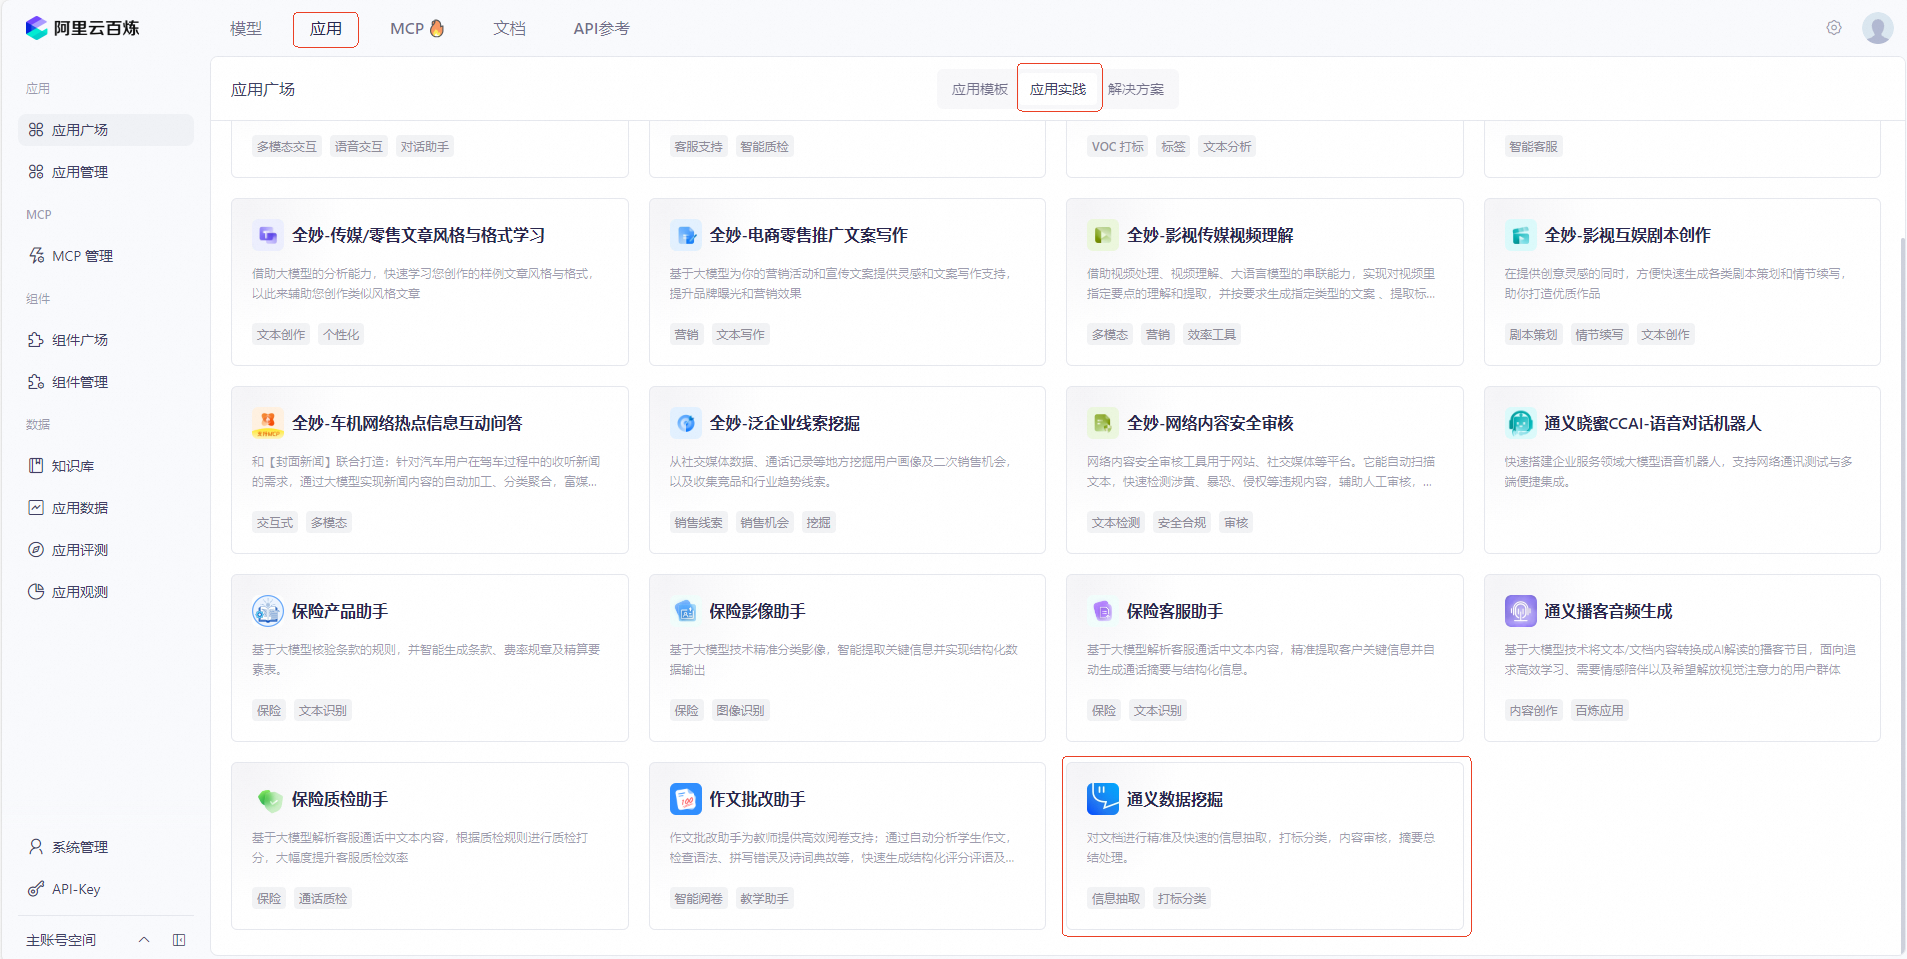This screenshot has width=1907, height=959.
Task: Click the MCP 管理 sidebar icon
Action: click(36, 256)
